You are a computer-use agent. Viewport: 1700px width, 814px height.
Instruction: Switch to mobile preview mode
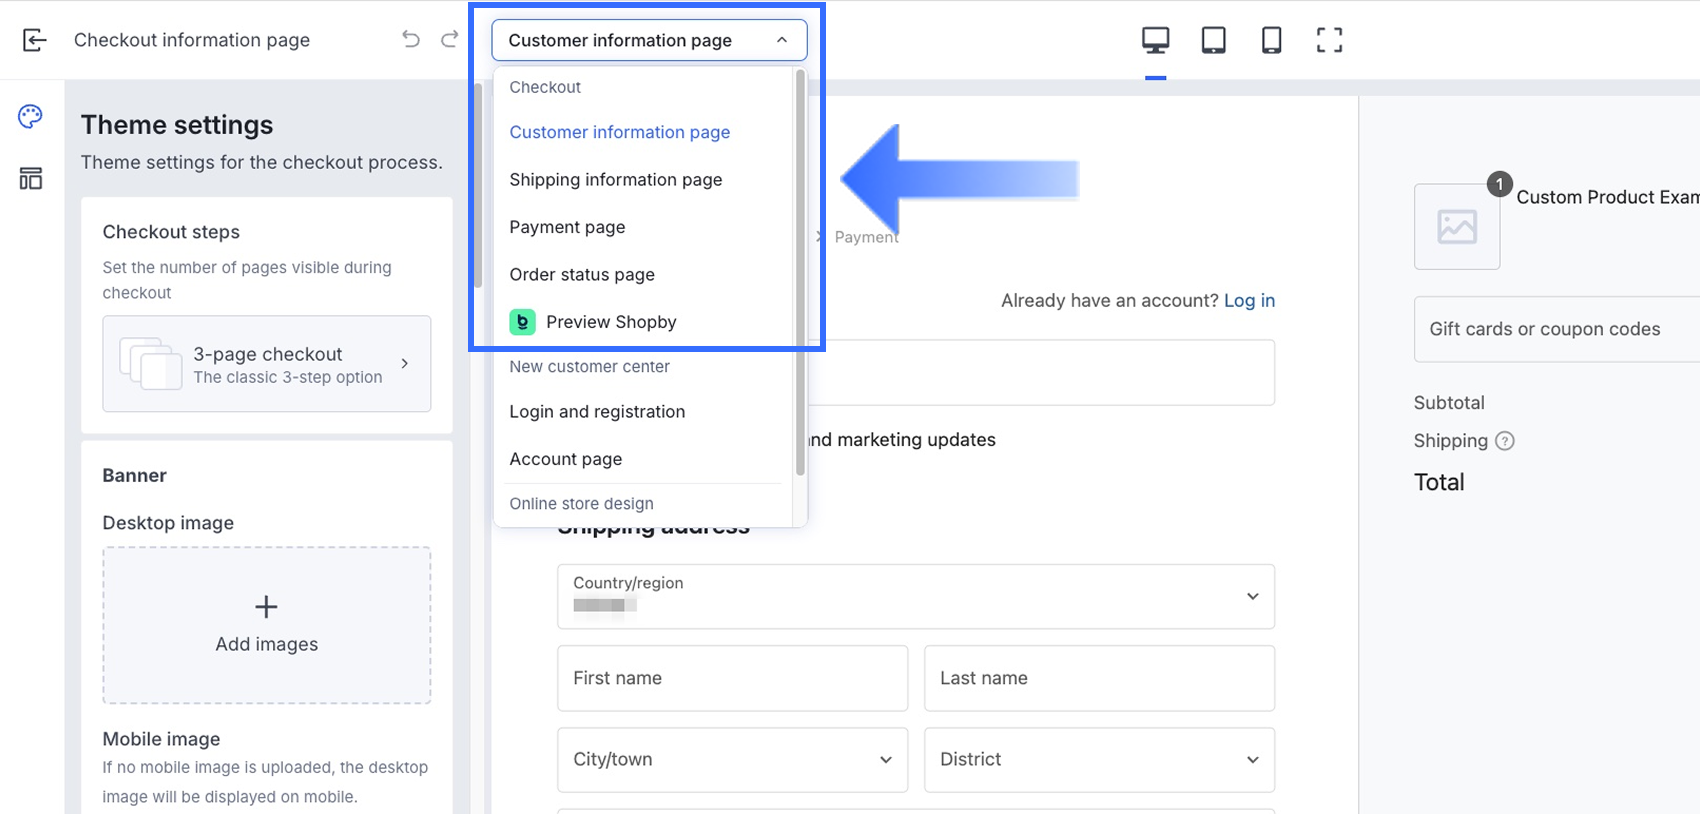[x=1271, y=40]
